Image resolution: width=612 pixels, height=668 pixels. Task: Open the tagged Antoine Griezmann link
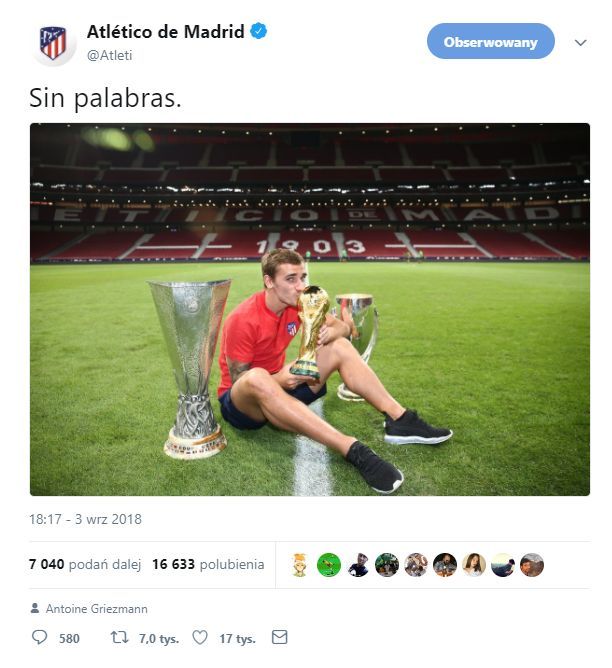coord(97,609)
